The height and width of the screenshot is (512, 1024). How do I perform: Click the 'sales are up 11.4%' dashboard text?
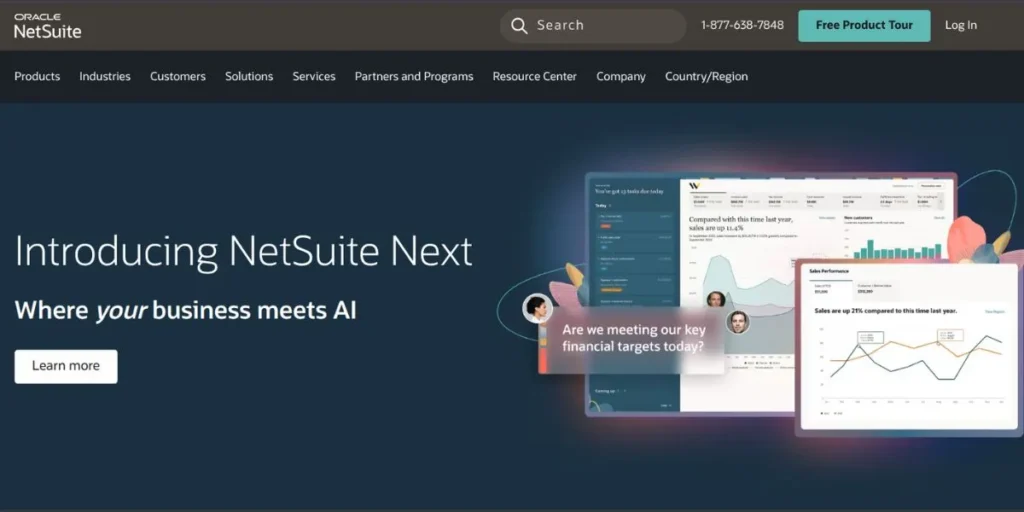743,224
